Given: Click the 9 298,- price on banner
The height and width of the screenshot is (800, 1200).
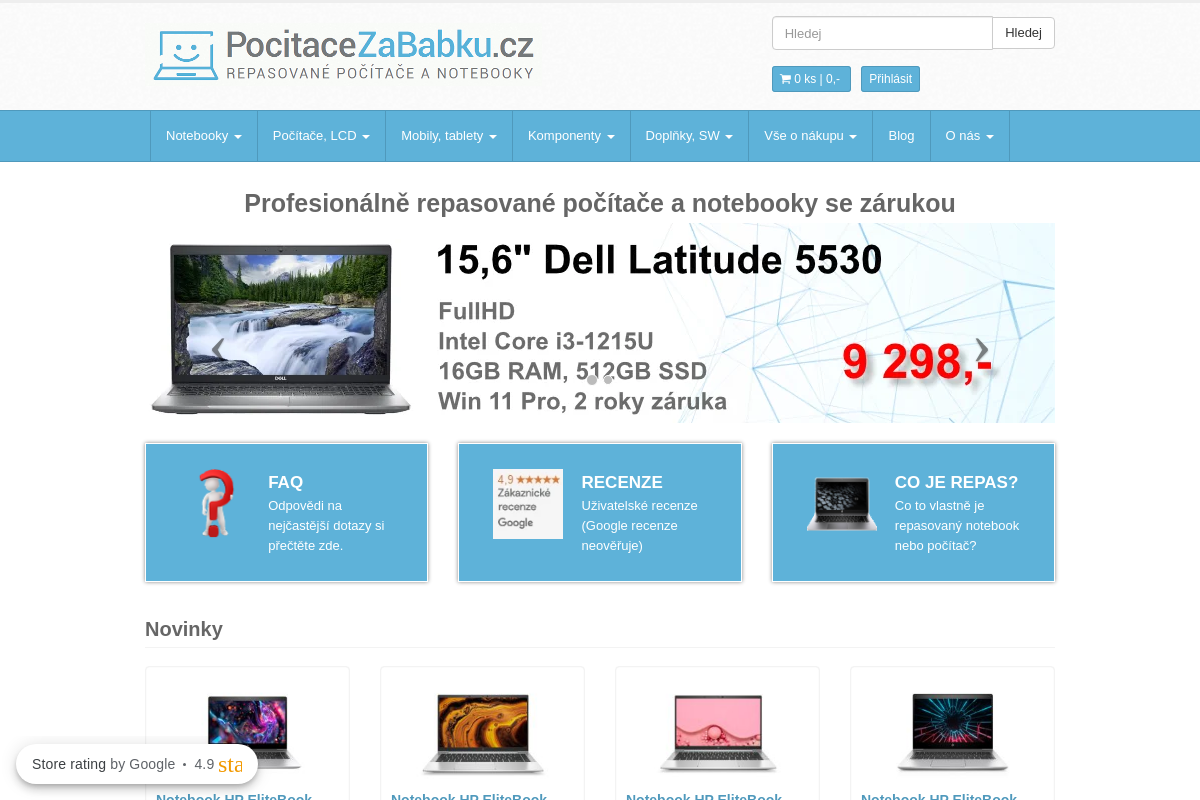Looking at the screenshot, I should click(917, 362).
